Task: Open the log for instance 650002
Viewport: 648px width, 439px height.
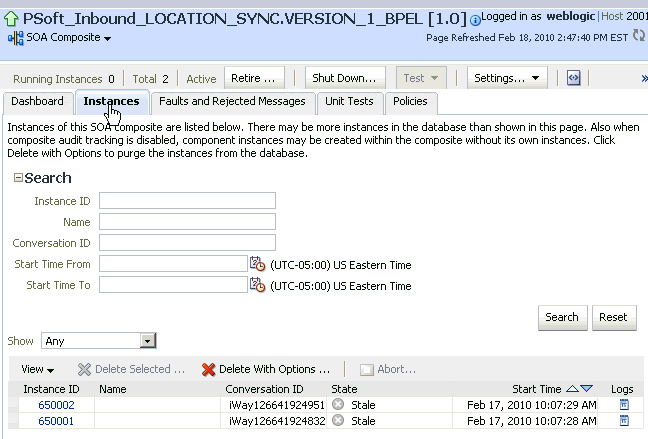Action: point(624,405)
